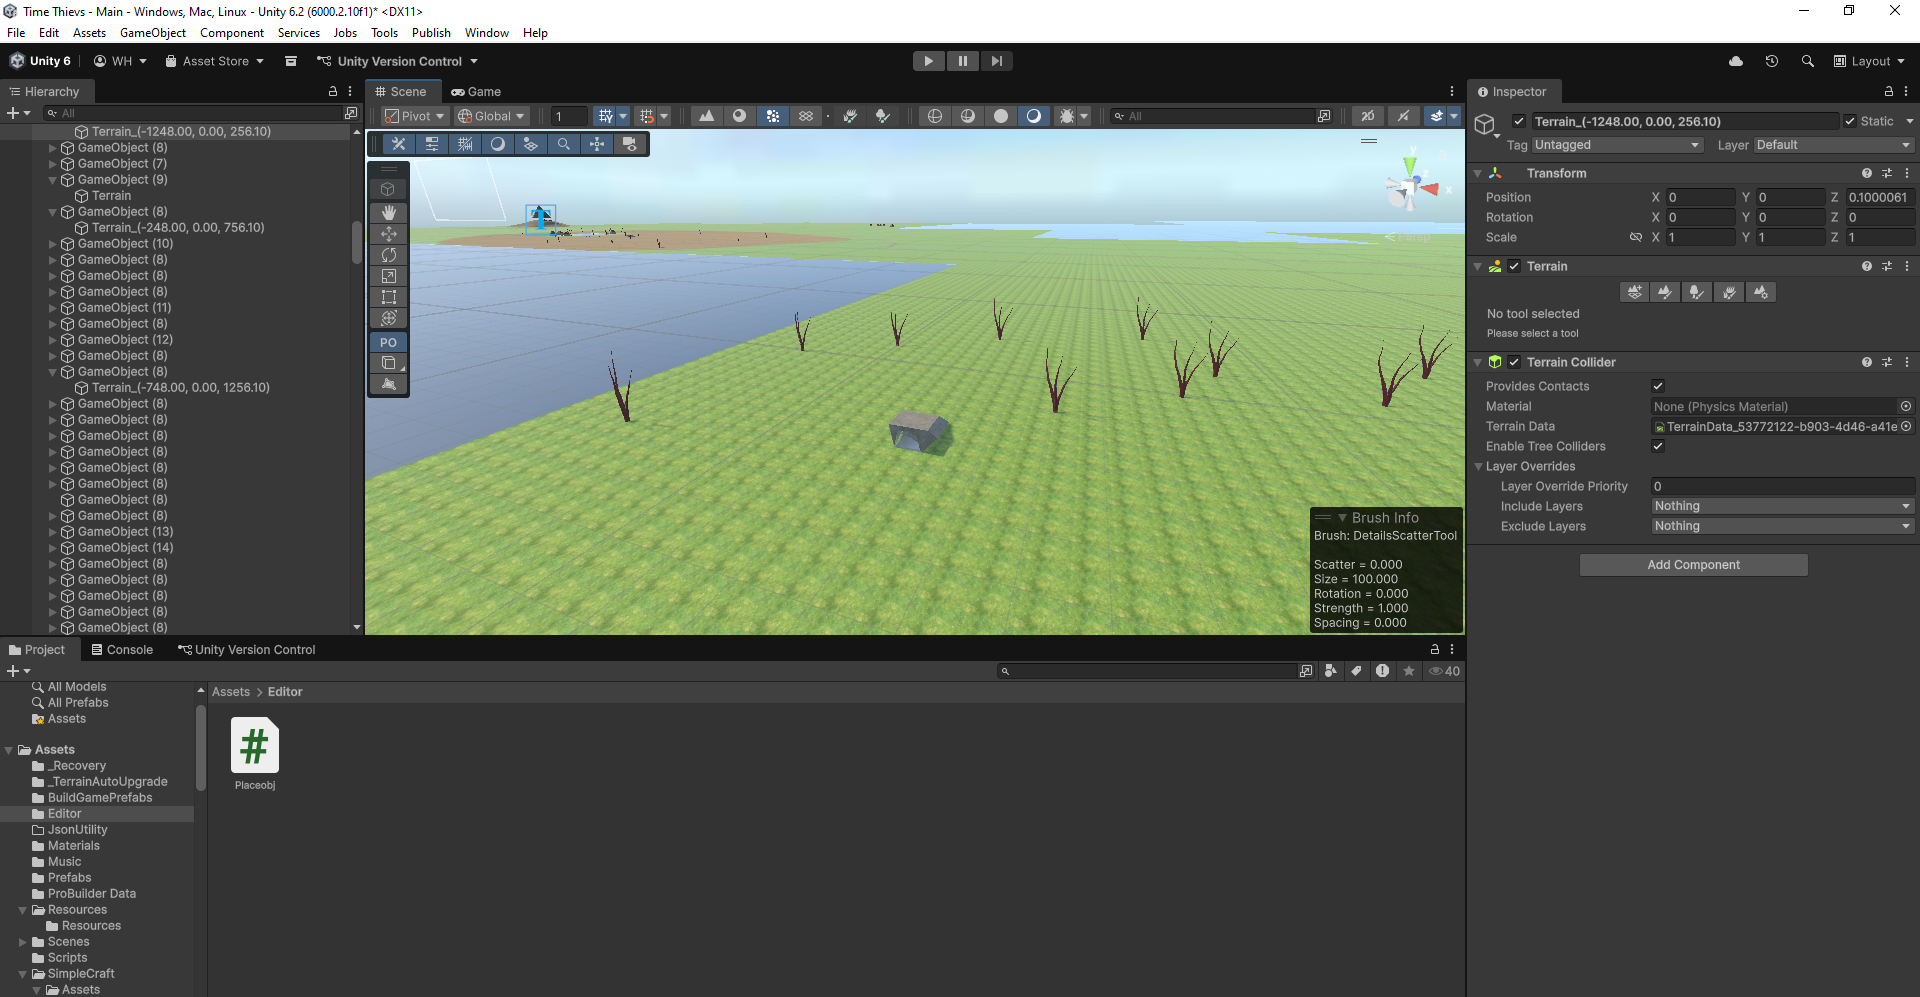Open the Pivot handle position dropdown

click(x=414, y=116)
